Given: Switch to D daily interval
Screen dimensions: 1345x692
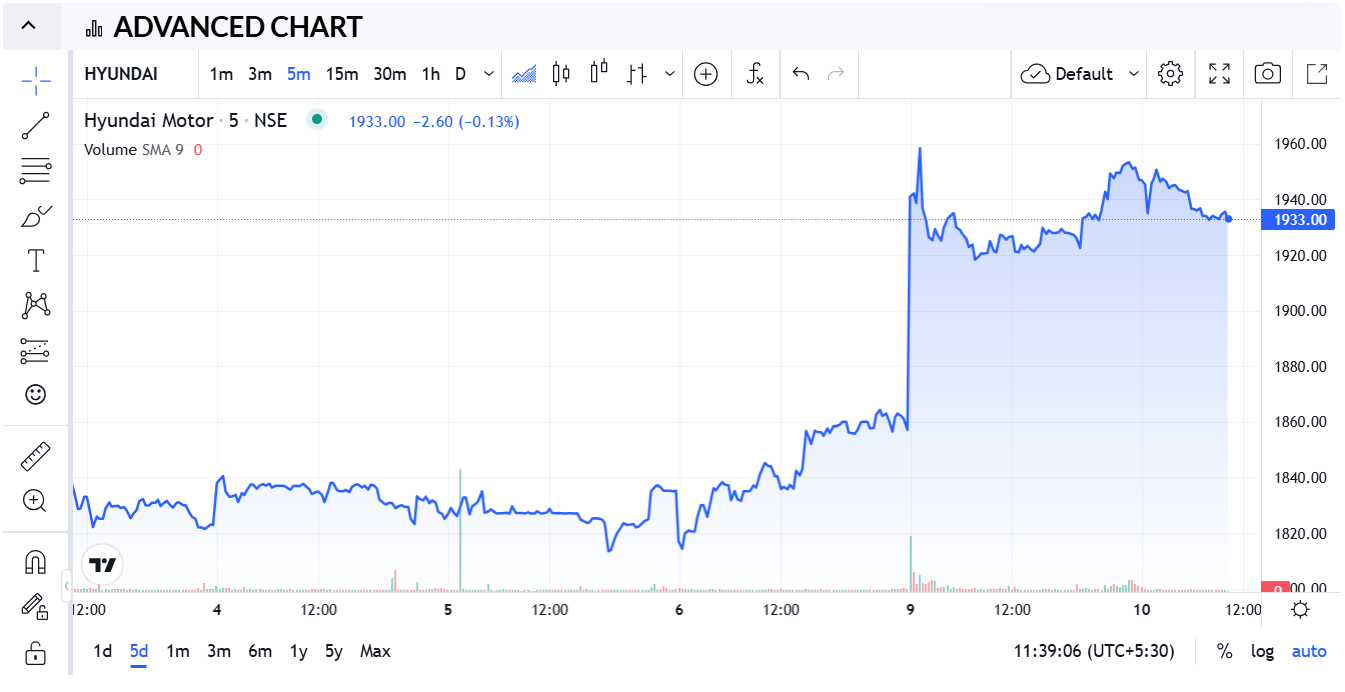Looking at the screenshot, I should pyautogui.click(x=461, y=74).
